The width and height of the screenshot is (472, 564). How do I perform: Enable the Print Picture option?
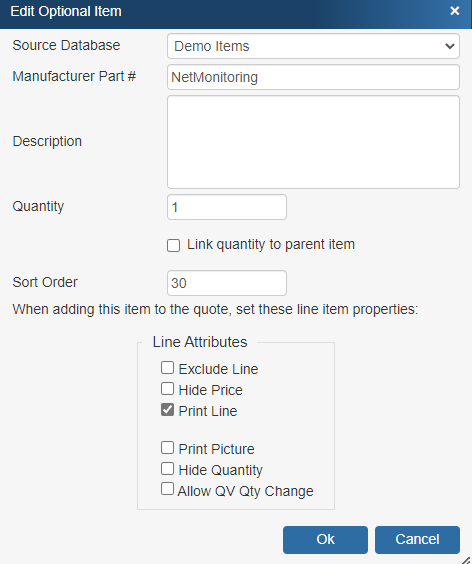click(167, 448)
